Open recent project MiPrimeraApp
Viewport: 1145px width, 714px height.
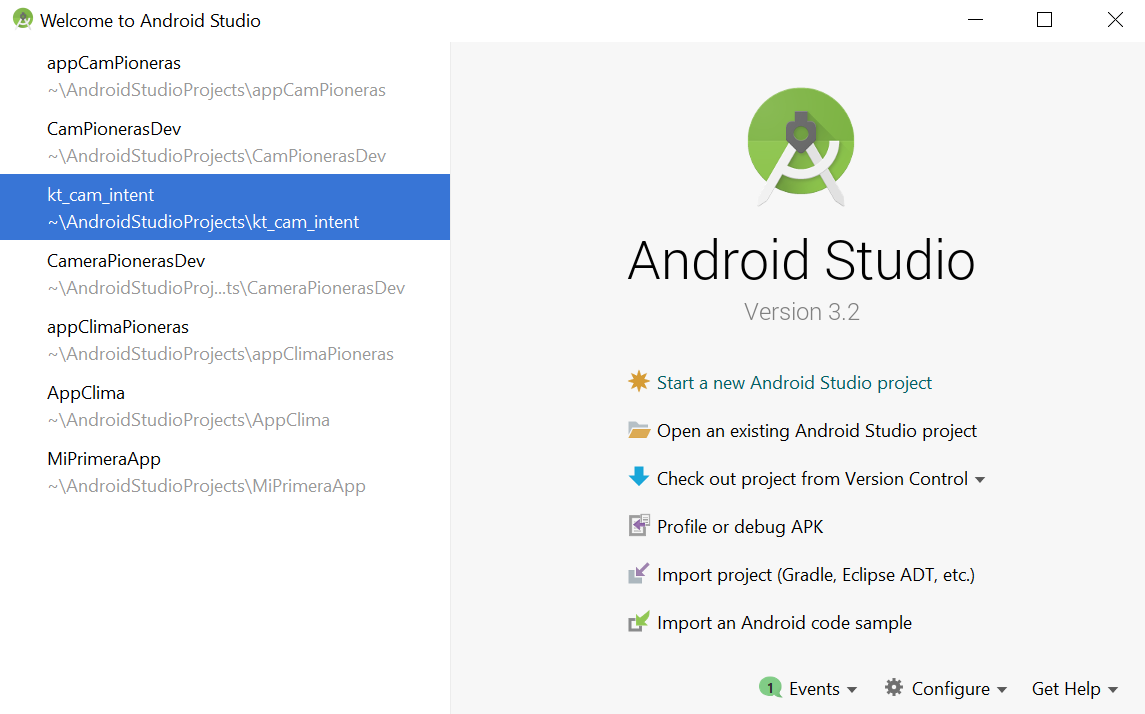225,472
